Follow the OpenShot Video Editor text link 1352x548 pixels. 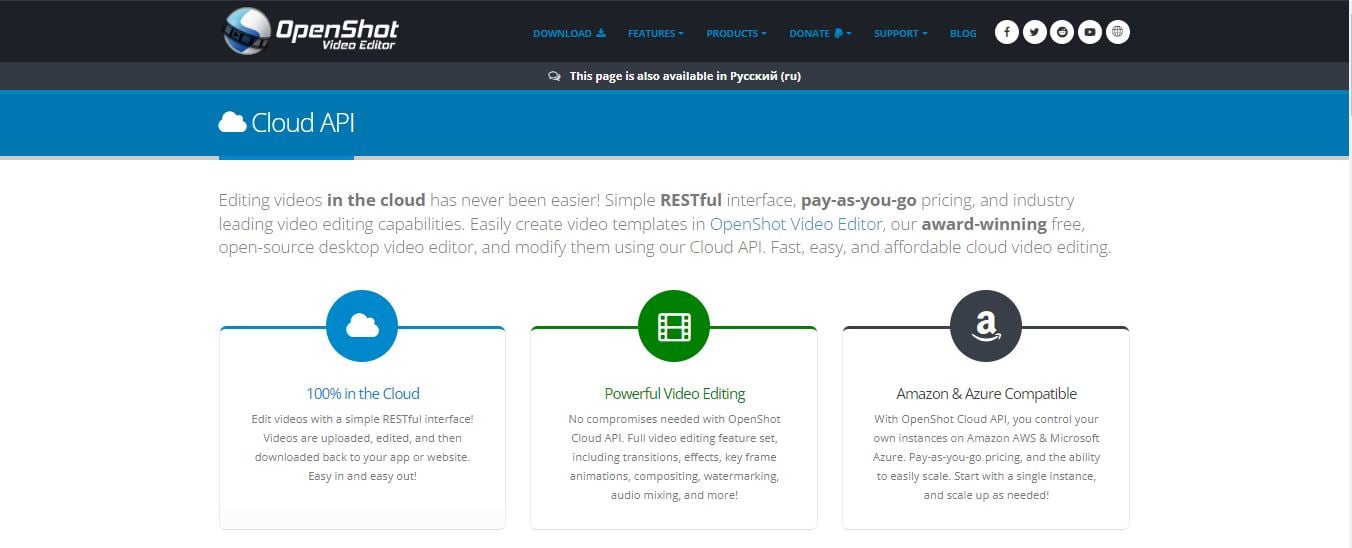tap(796, 224)
